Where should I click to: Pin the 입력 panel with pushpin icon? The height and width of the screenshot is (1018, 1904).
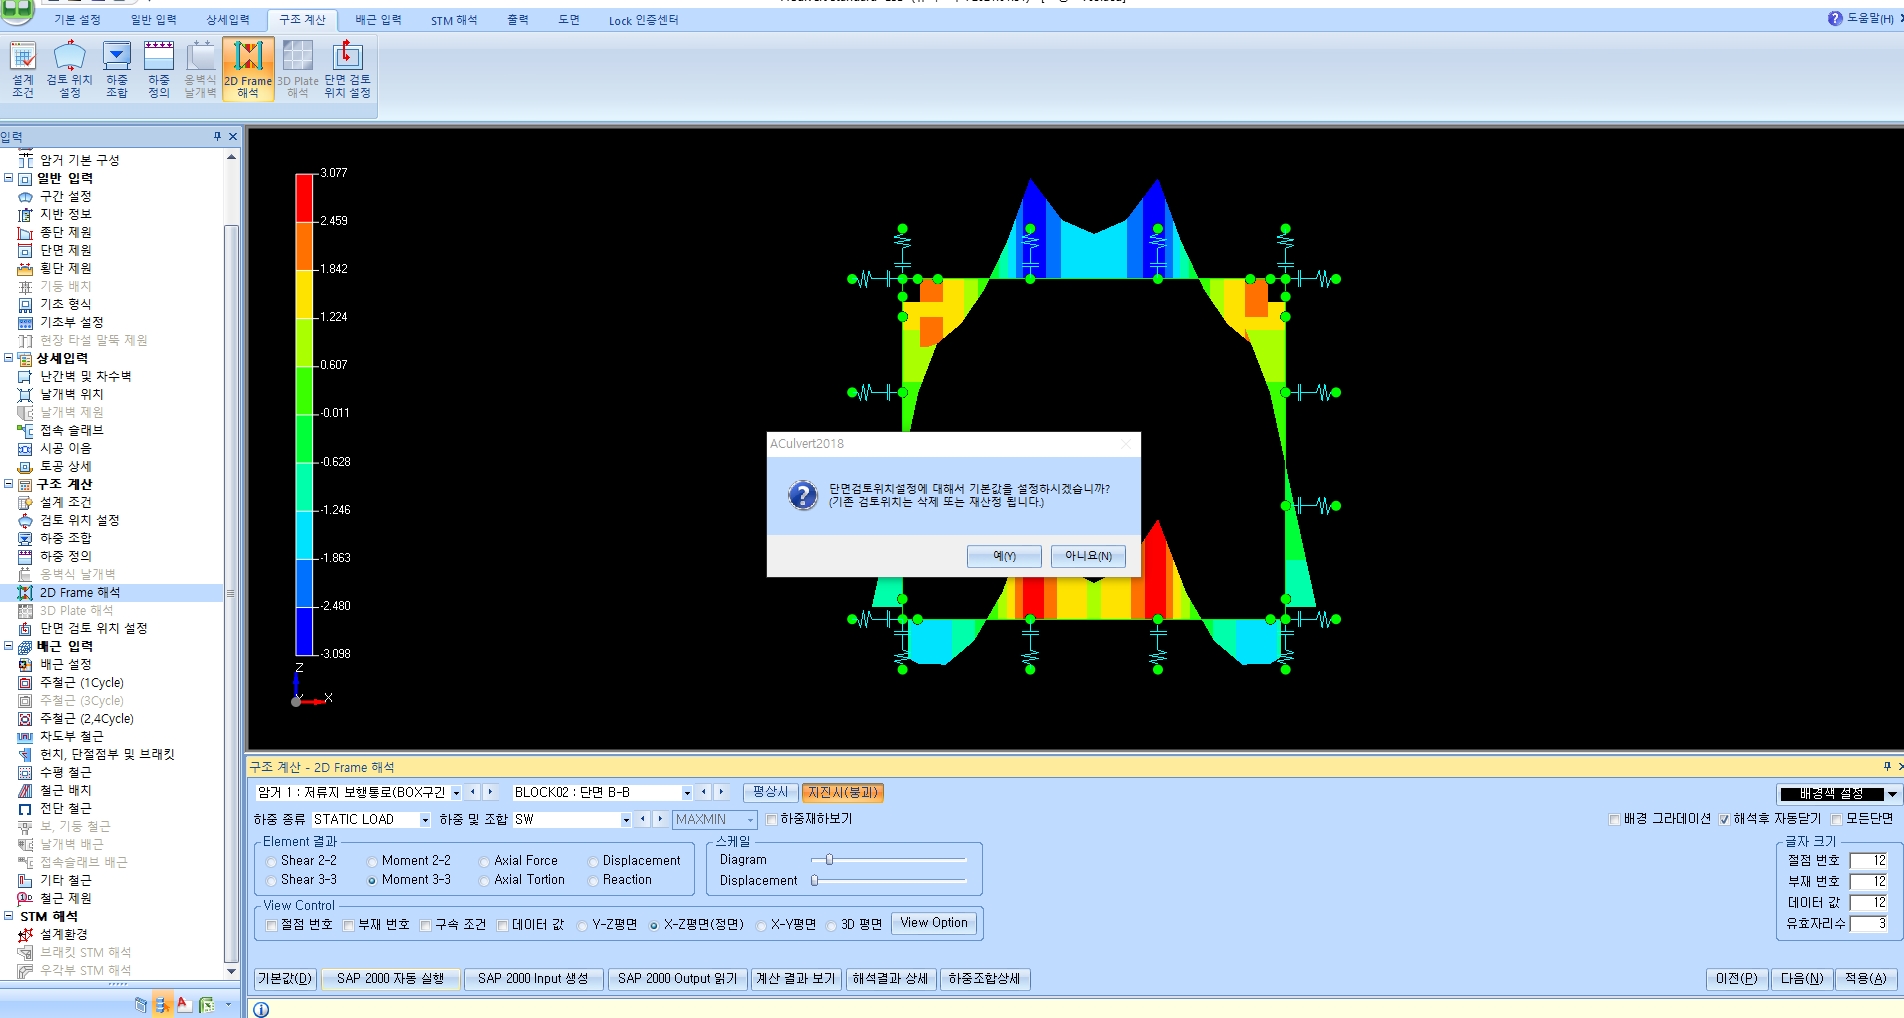pyautogui.click(x=217, y=136)
